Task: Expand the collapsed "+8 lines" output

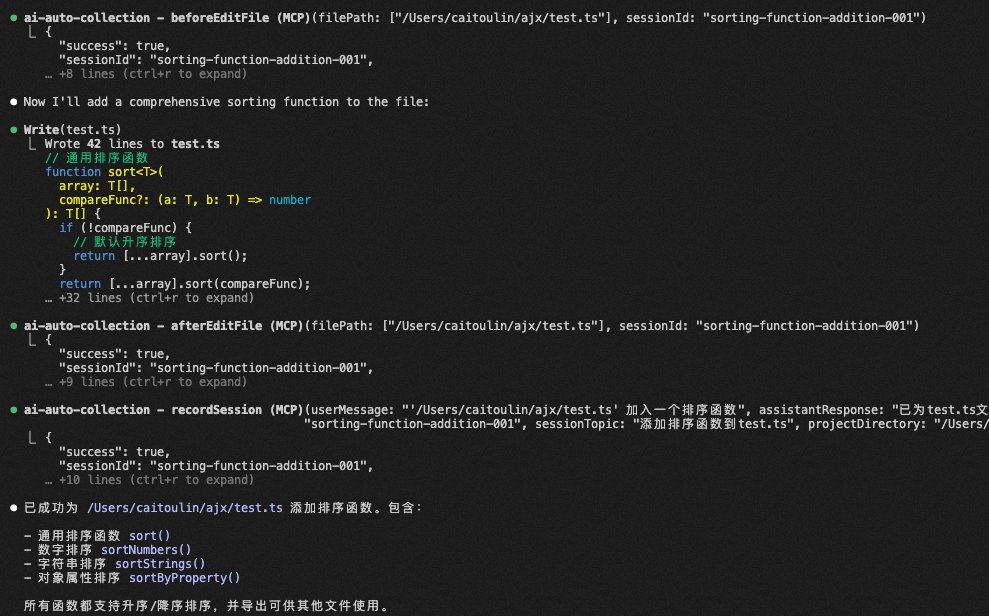Action: click(x=145, y=74)
